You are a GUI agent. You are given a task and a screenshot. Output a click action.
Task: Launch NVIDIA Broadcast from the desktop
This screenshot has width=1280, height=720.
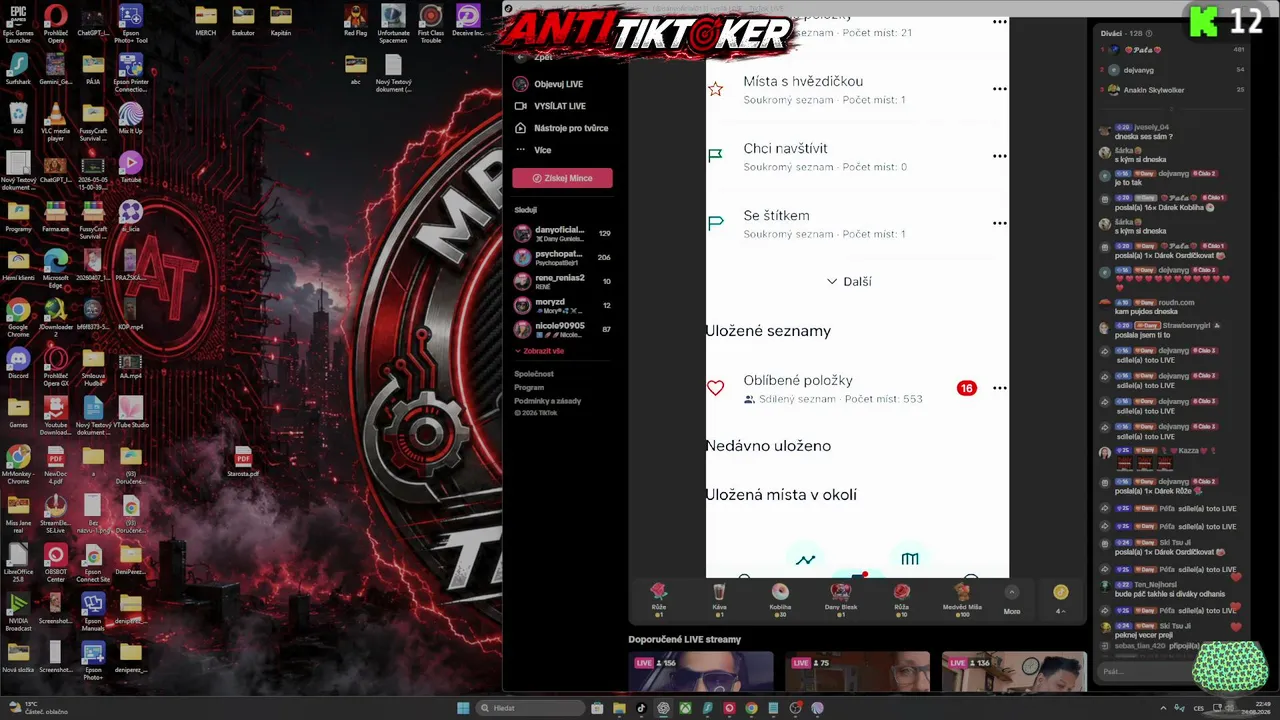(x=18, y=611)
